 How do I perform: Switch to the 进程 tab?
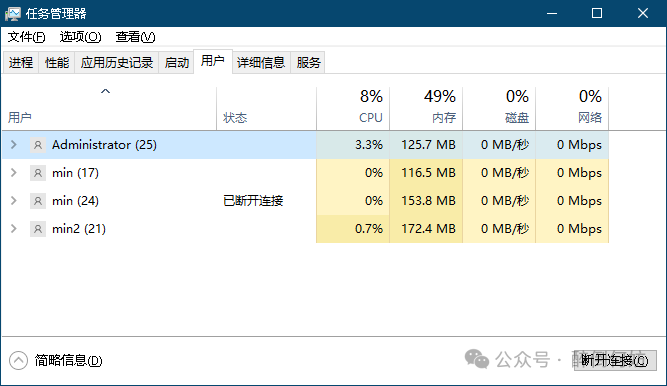(21, 63)
